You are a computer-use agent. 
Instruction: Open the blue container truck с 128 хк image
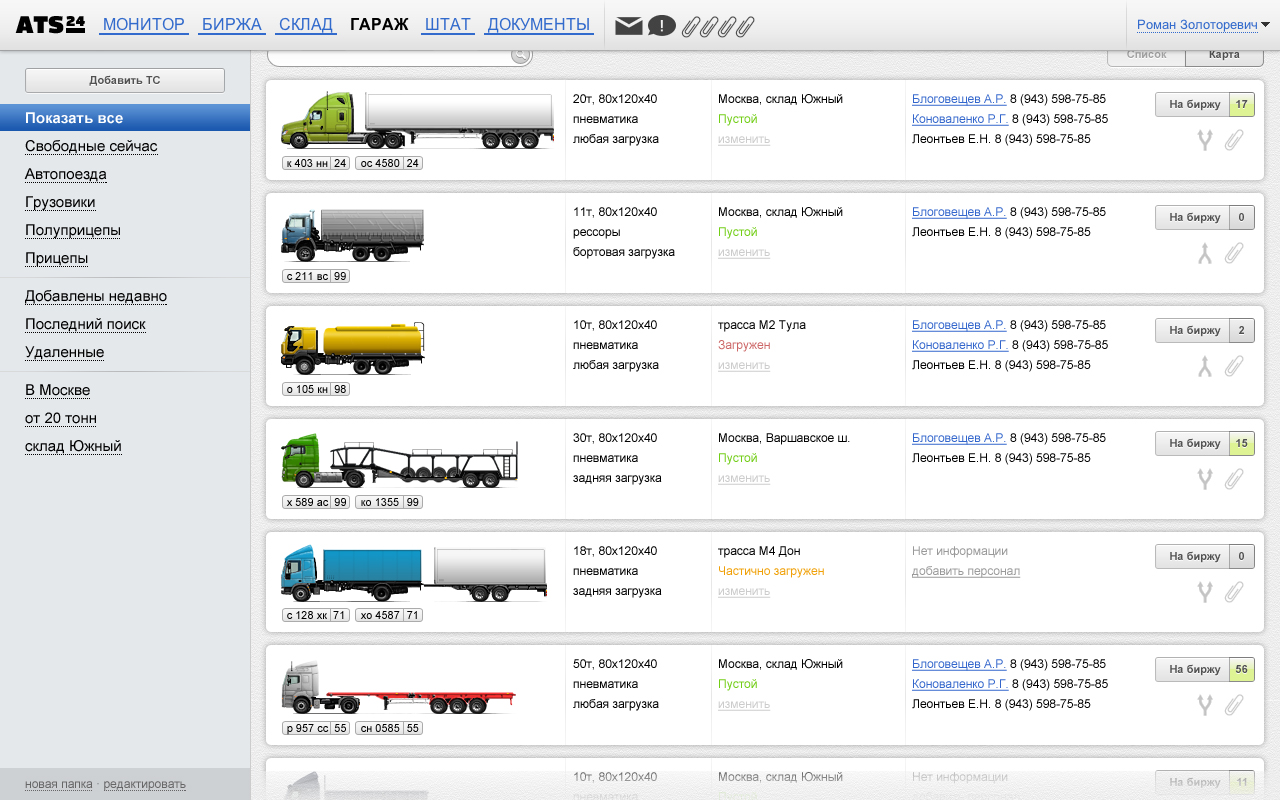tap(414, 574)
